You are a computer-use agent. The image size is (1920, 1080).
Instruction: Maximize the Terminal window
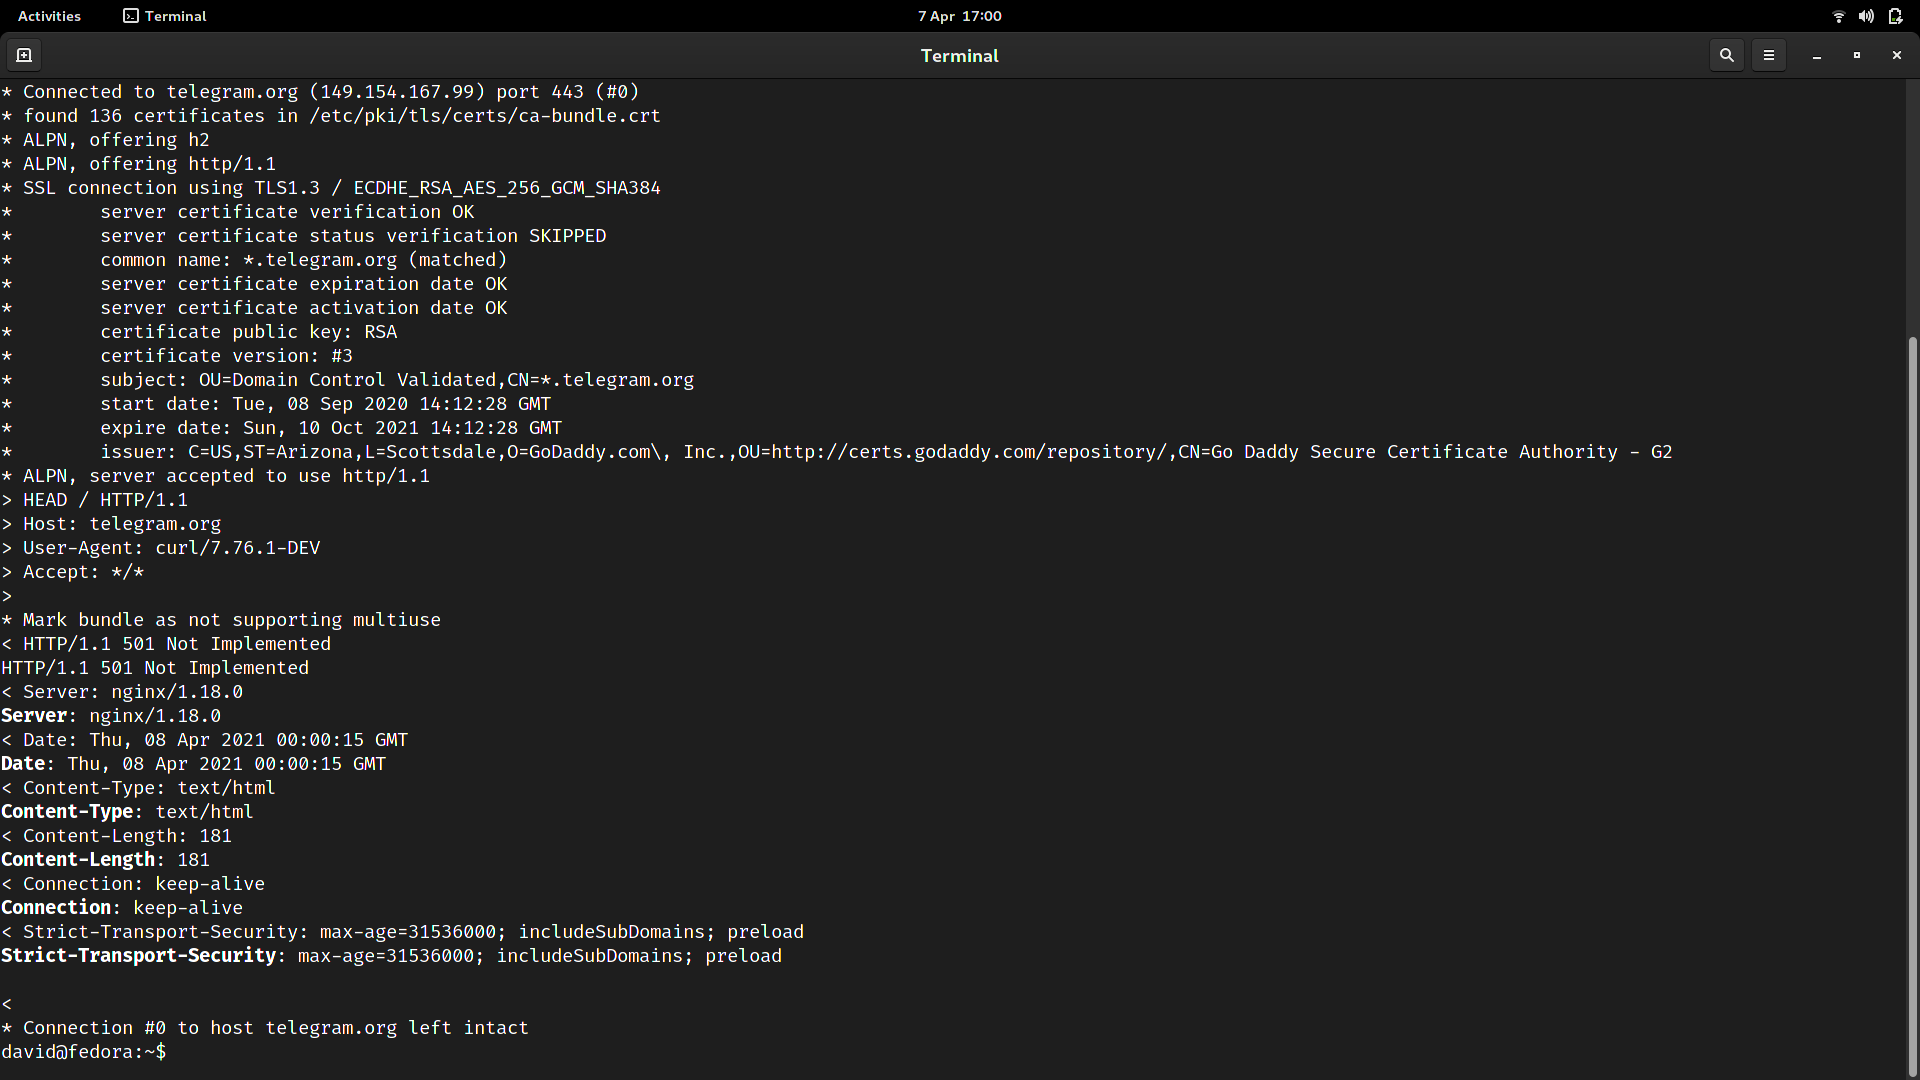tap(1857, 56)
